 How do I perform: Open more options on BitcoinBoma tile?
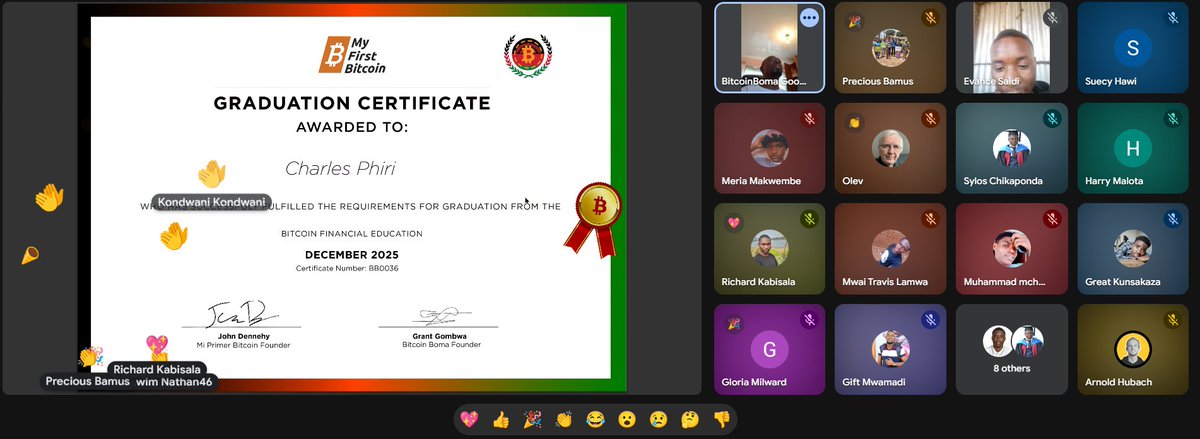click(x=809, y=18)
